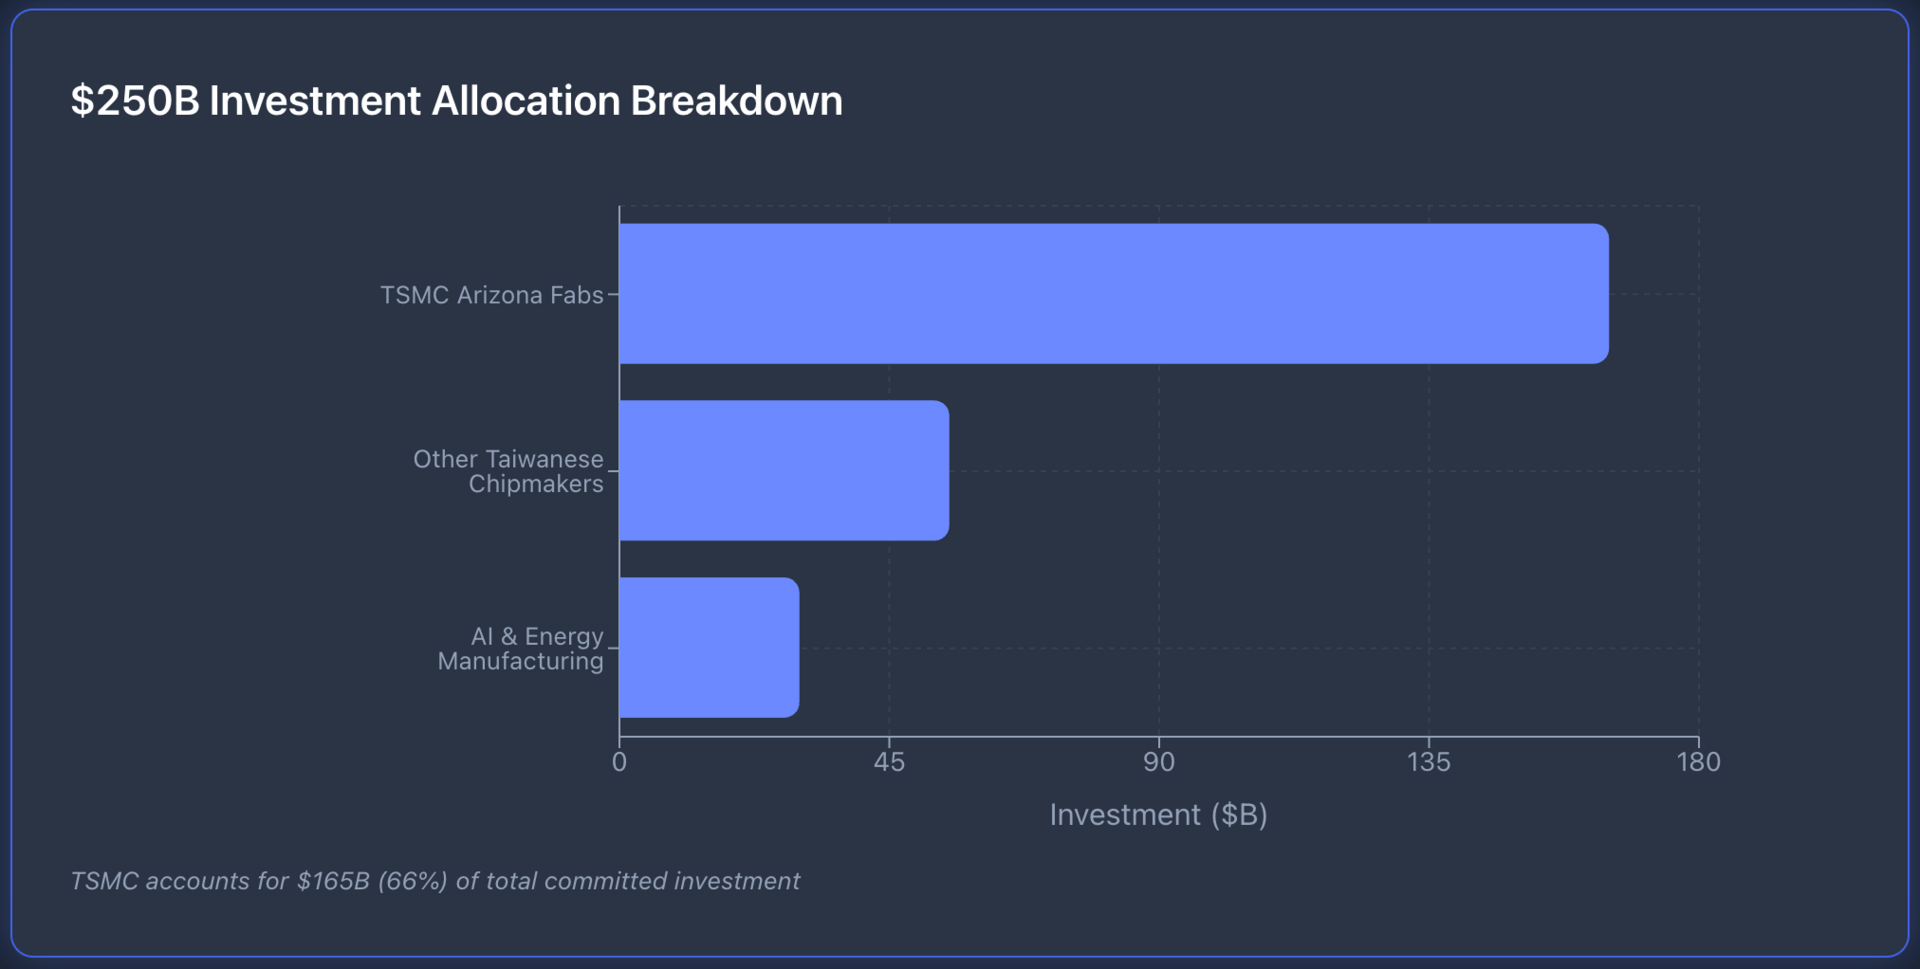1920x969 pixels.
Task: Click the 90 tick label
Action: point(1158,763)
